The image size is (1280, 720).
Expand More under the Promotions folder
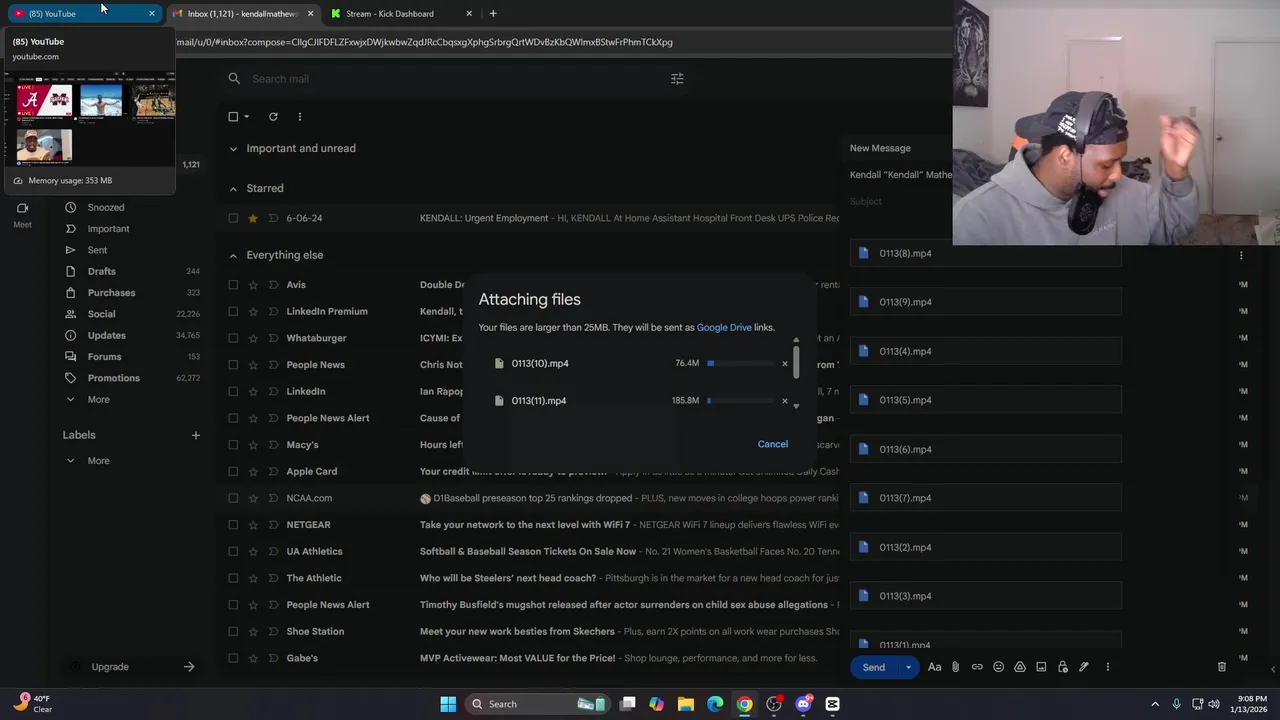(x=98, y=399)
